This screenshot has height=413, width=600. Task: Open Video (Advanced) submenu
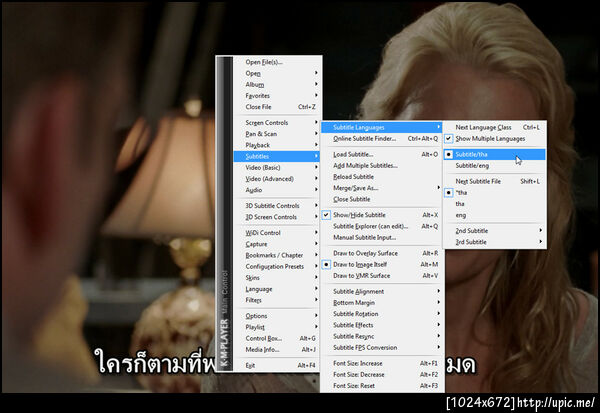[x=276, y=179]
